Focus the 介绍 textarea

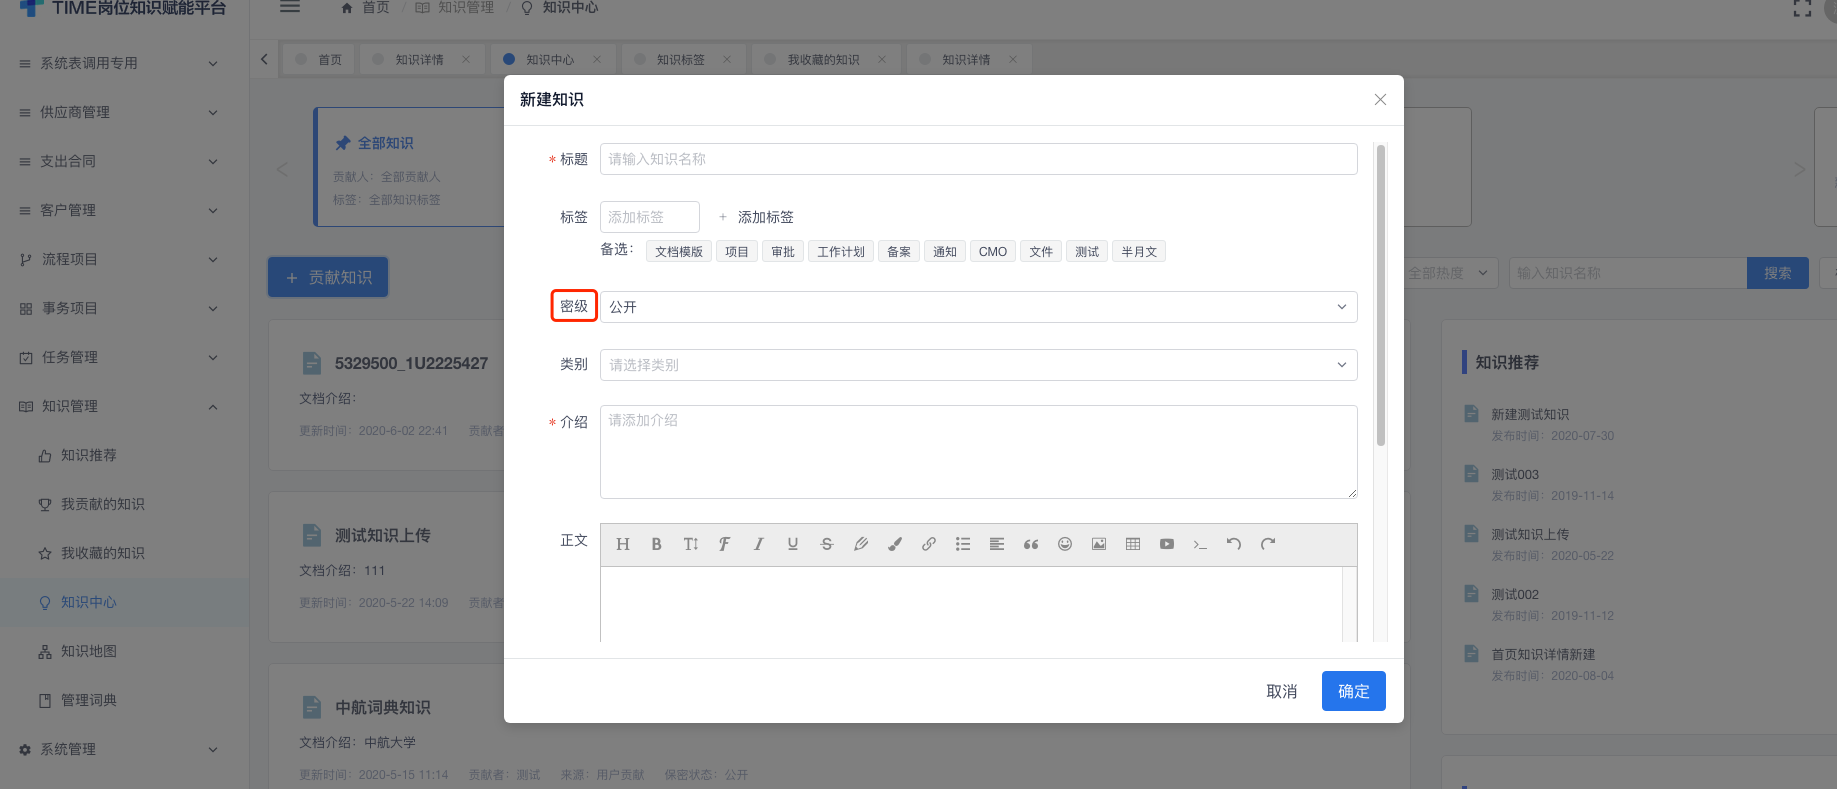pyautogui.click(x=978, y=452)
